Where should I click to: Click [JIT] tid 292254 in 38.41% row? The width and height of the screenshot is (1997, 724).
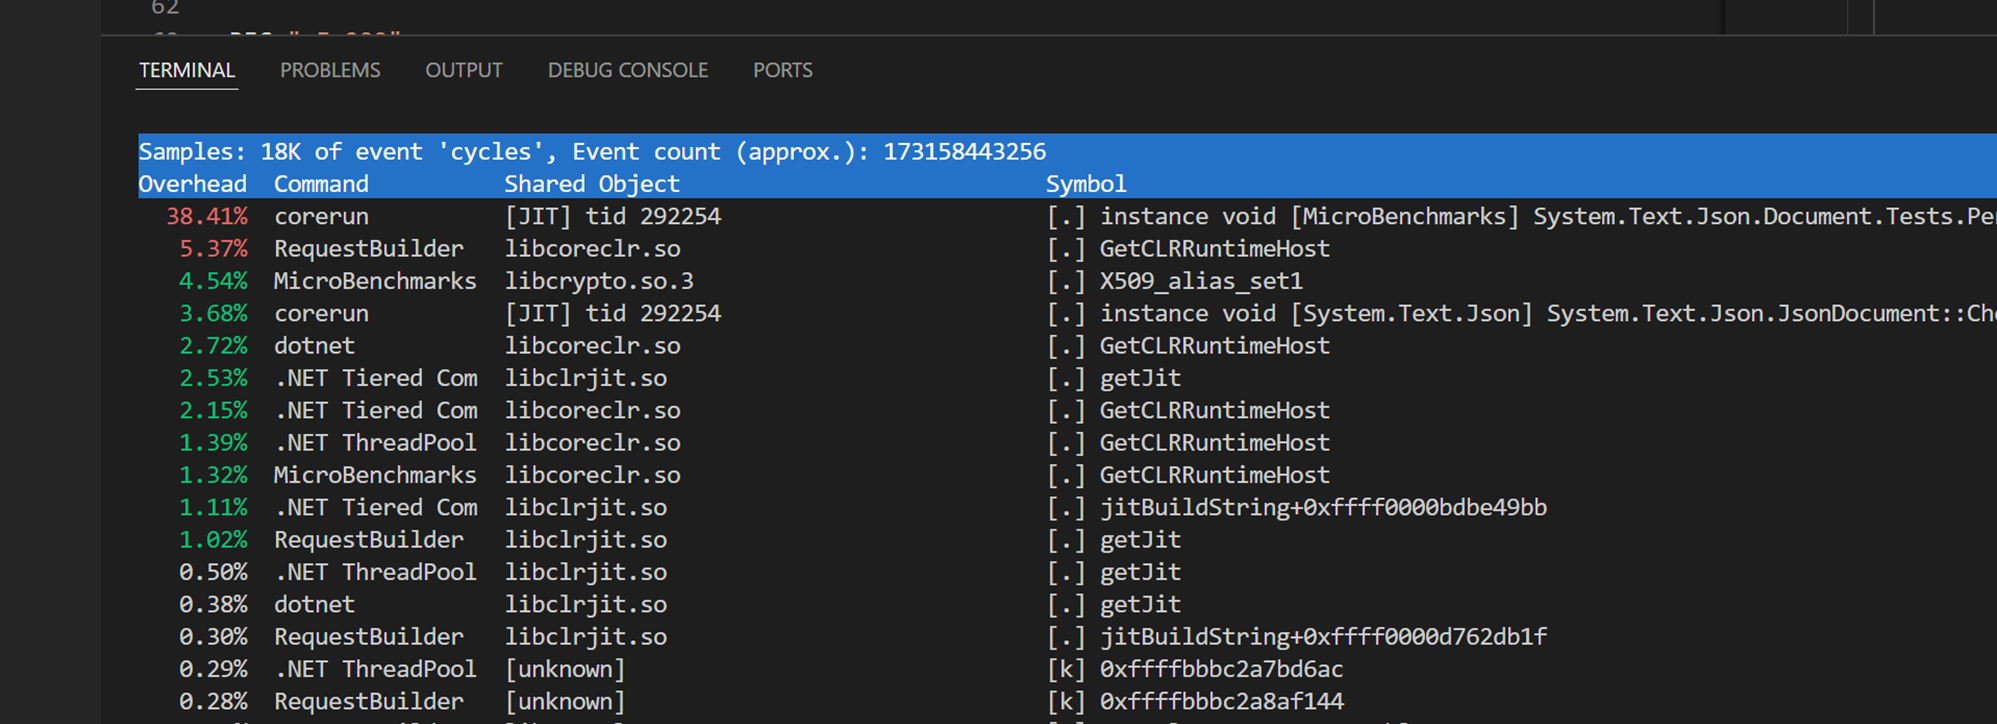tap(612, 216)
